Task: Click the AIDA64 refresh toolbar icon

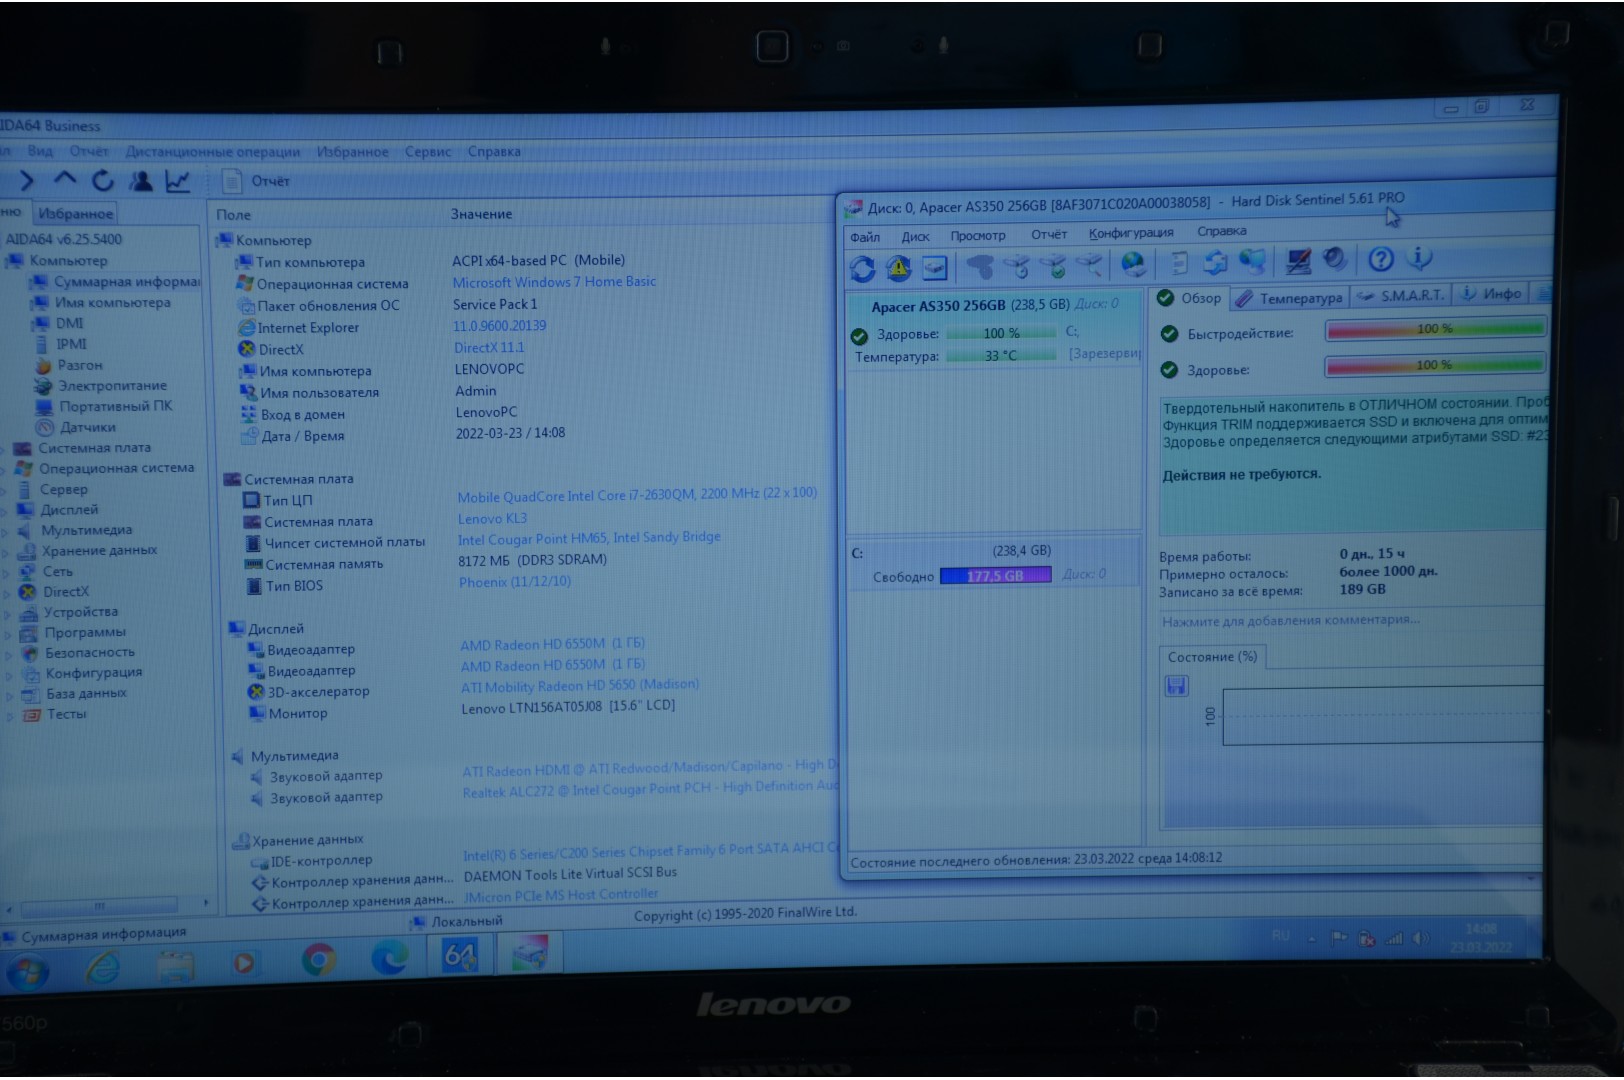Action: click(102, 181)
